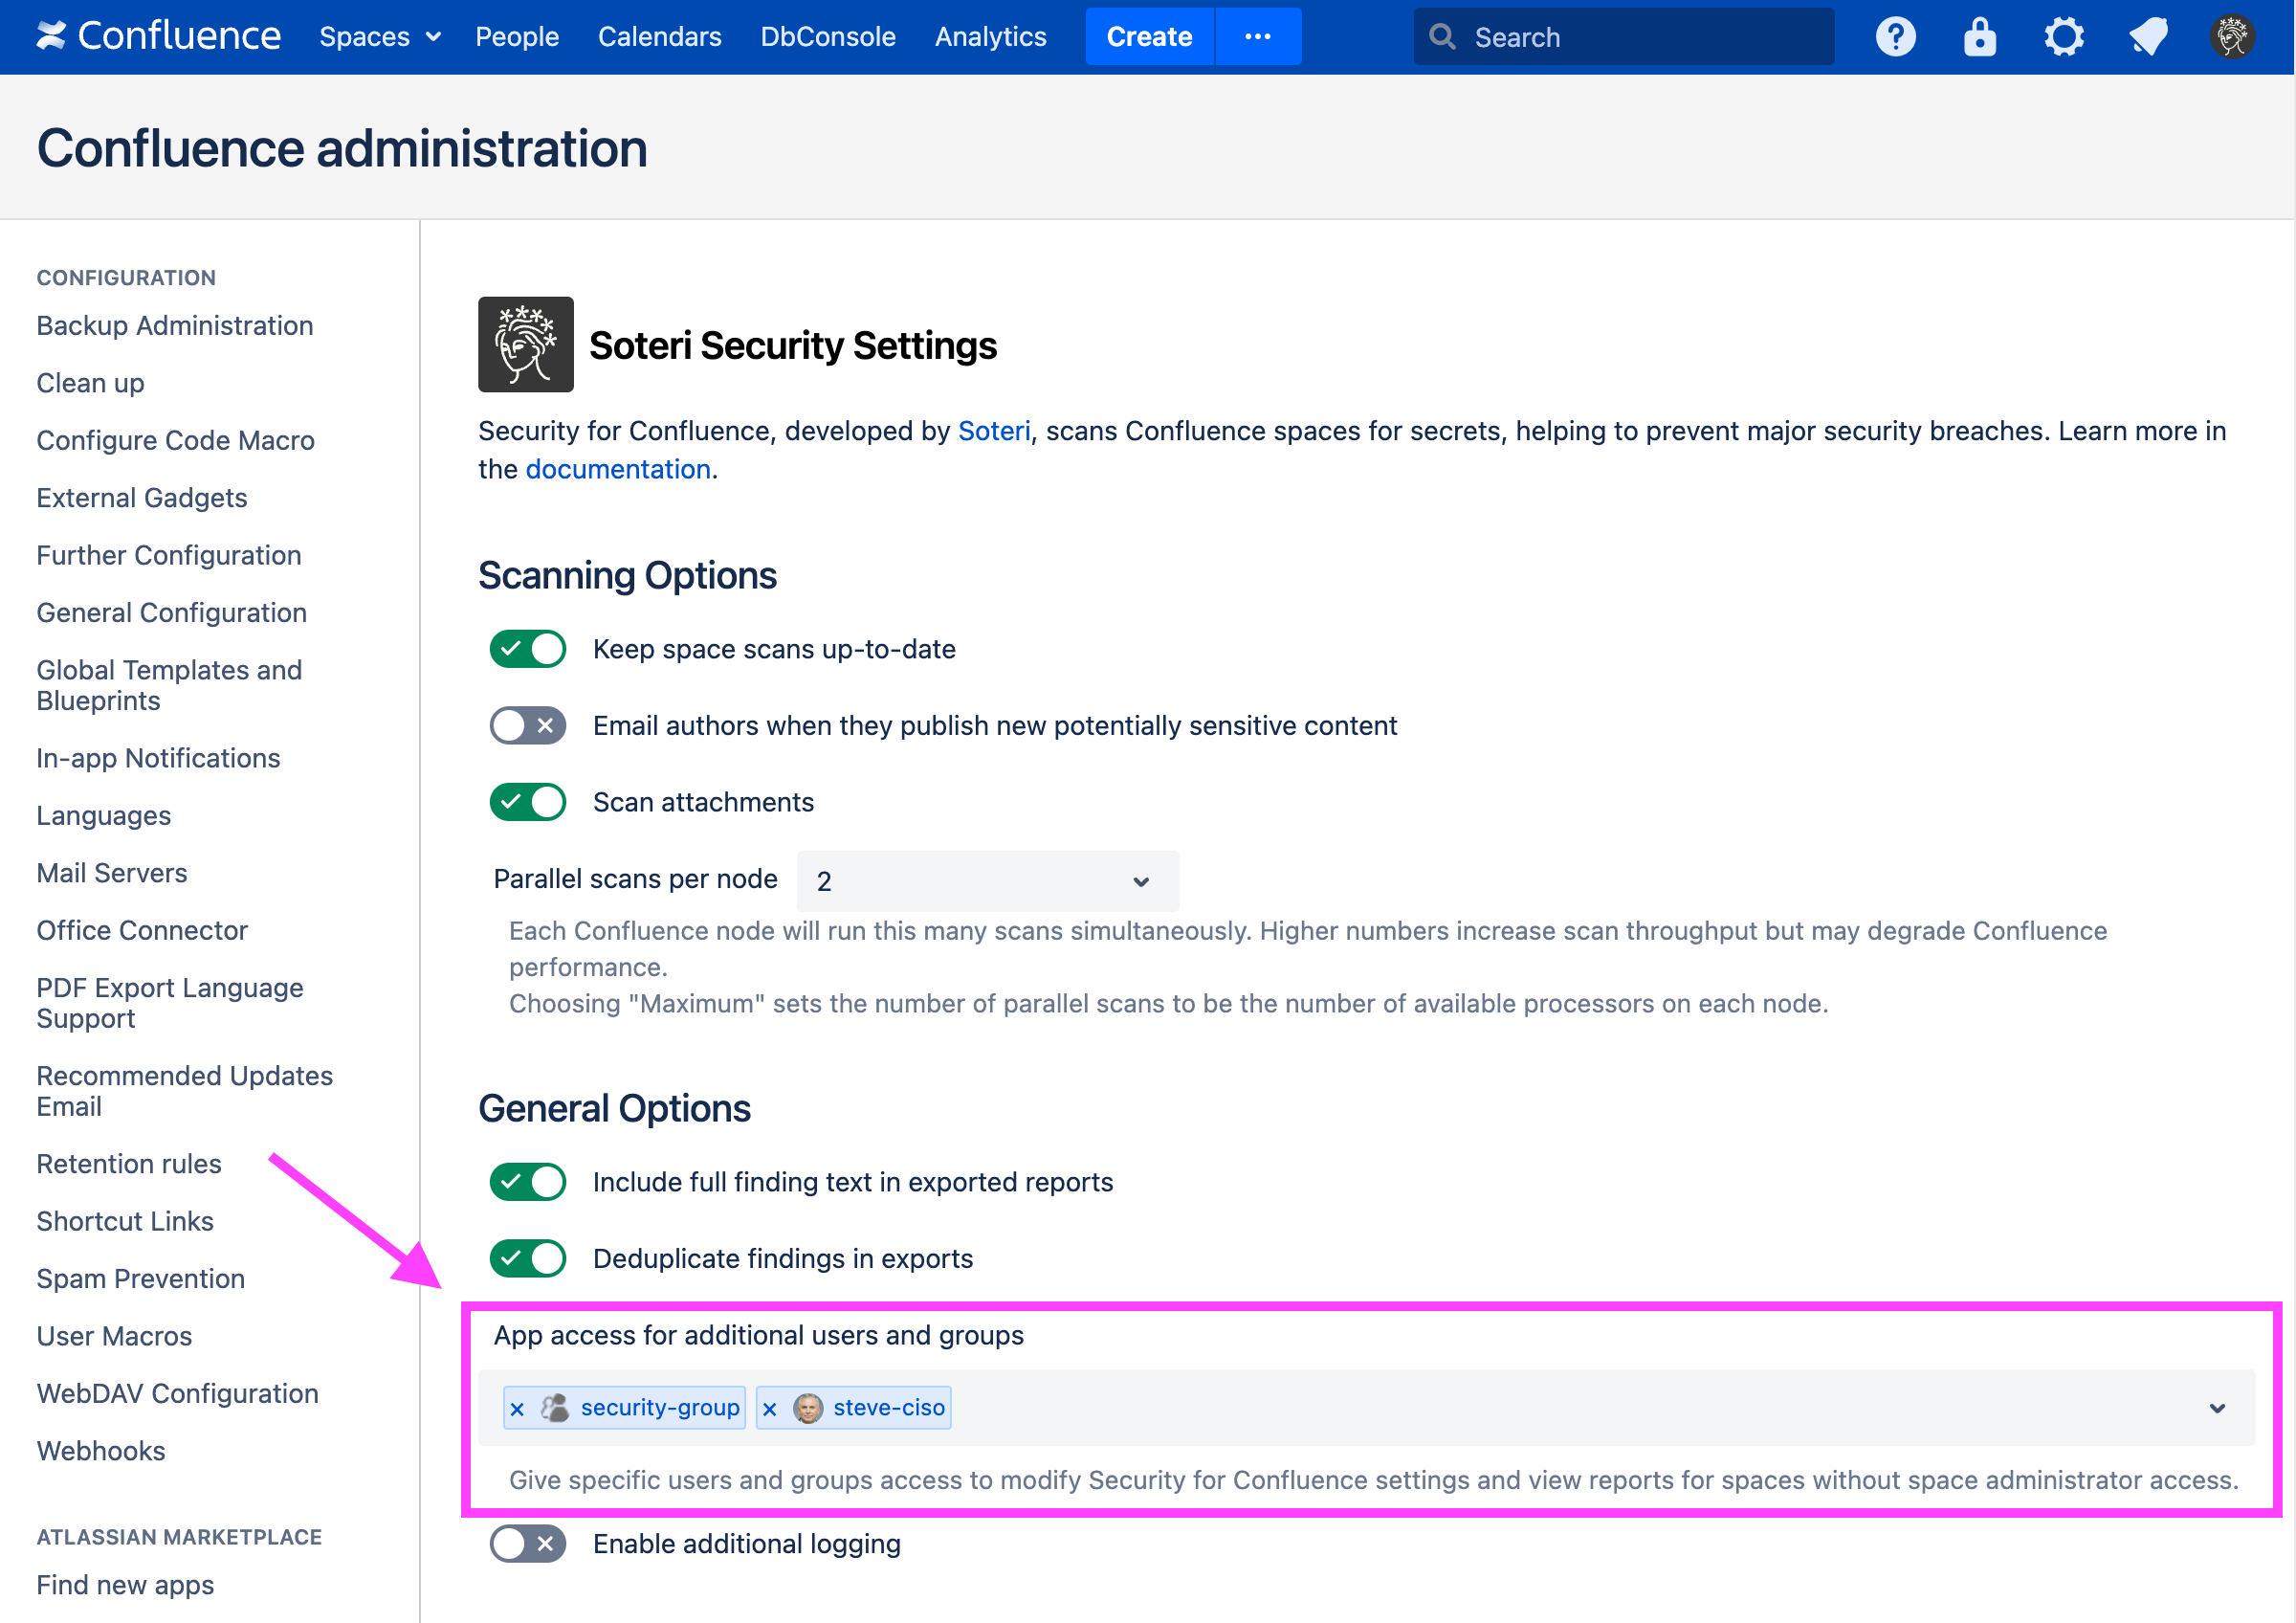The height and width of the screenshot is (1623, 2296).
Task: Turn on Enable additional logging toggle
Action: [x=527, y=1544]
